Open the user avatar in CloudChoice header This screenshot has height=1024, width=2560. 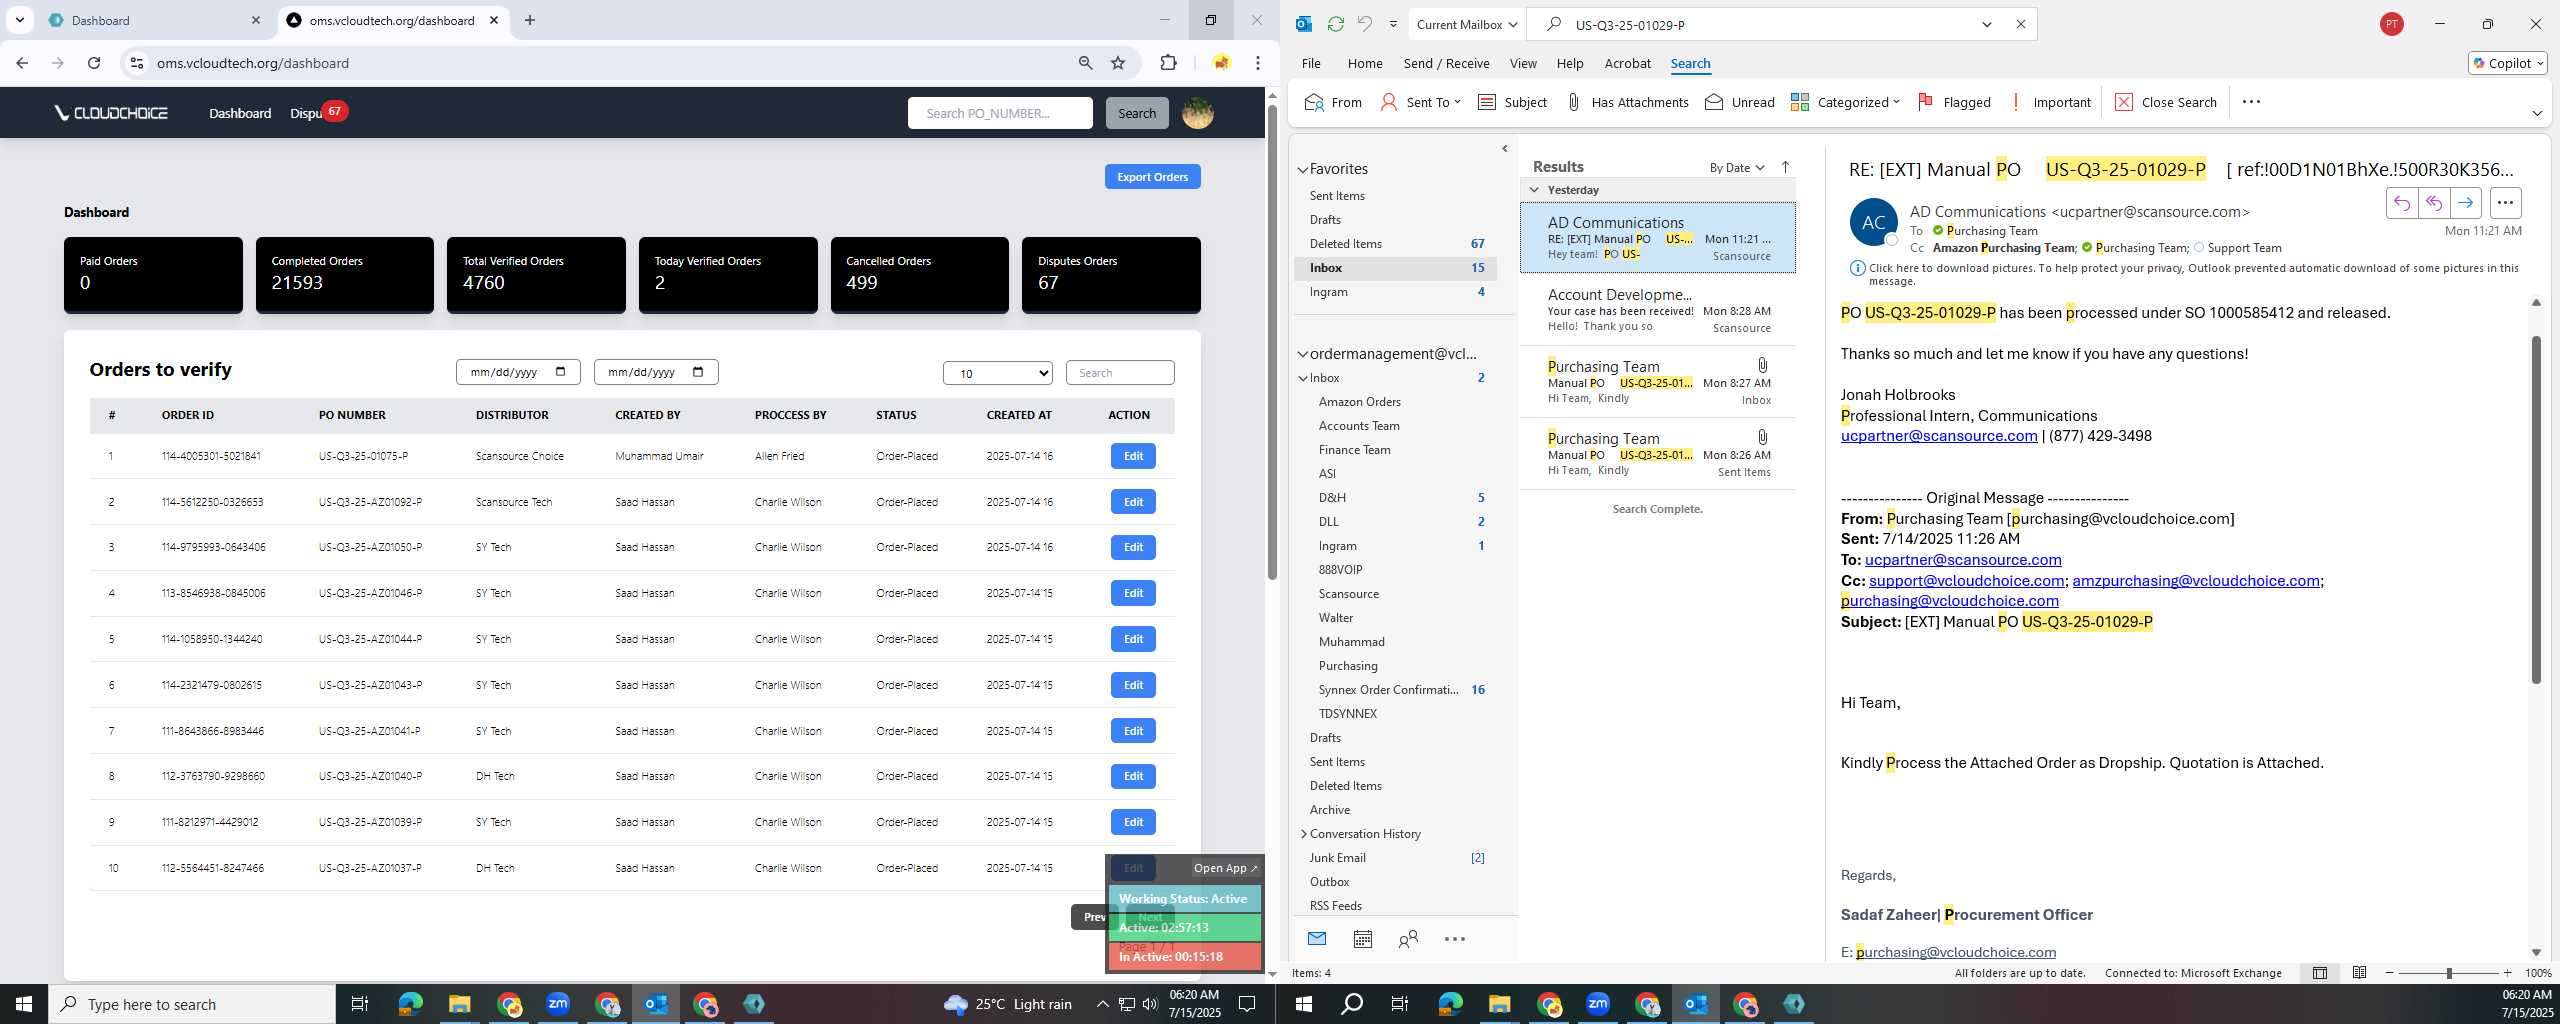(1198, 113)
